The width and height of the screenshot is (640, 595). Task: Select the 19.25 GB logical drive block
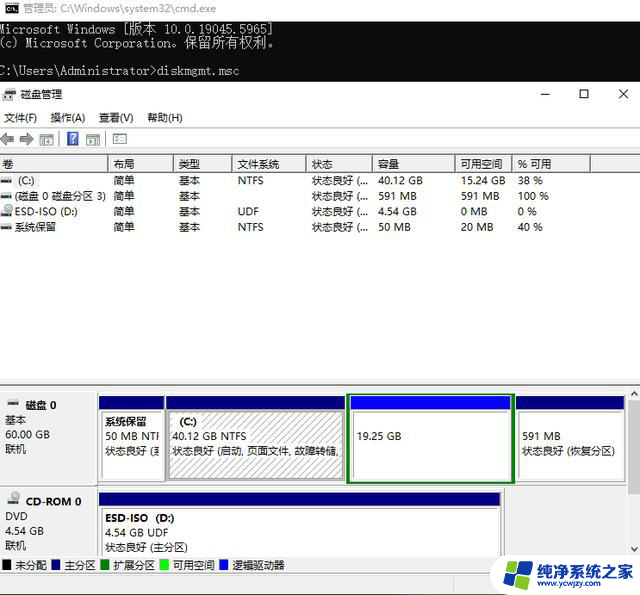(431, 439)
